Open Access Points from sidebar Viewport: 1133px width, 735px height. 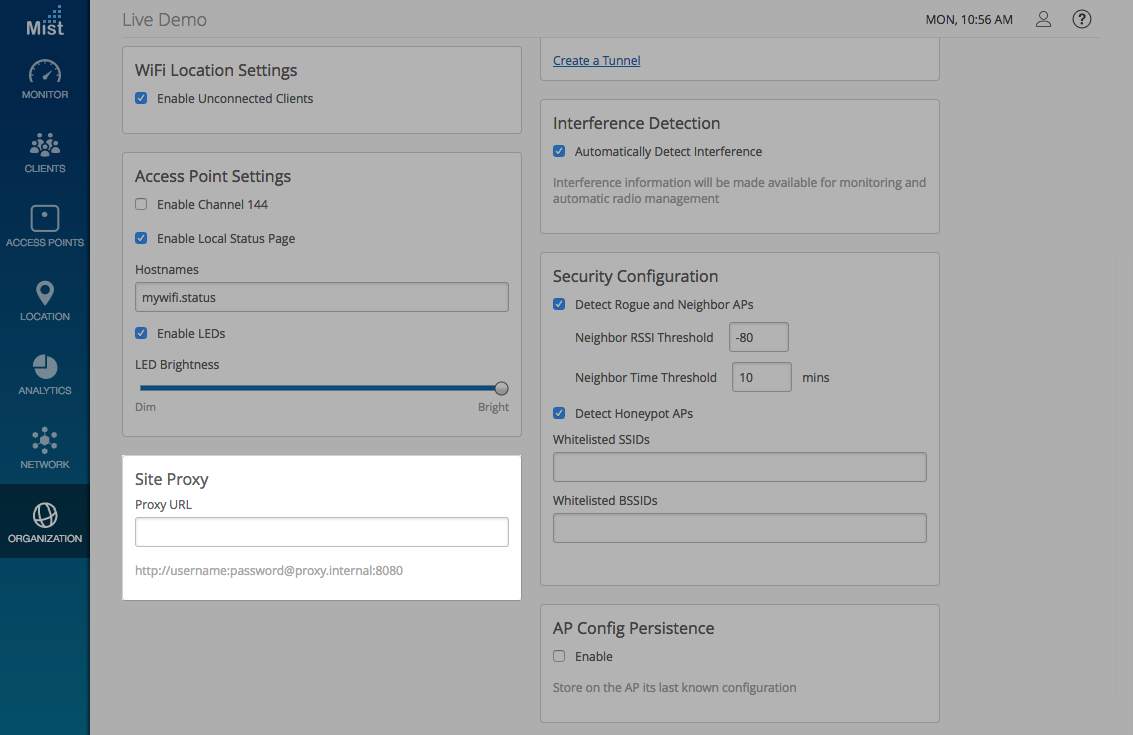45,227
